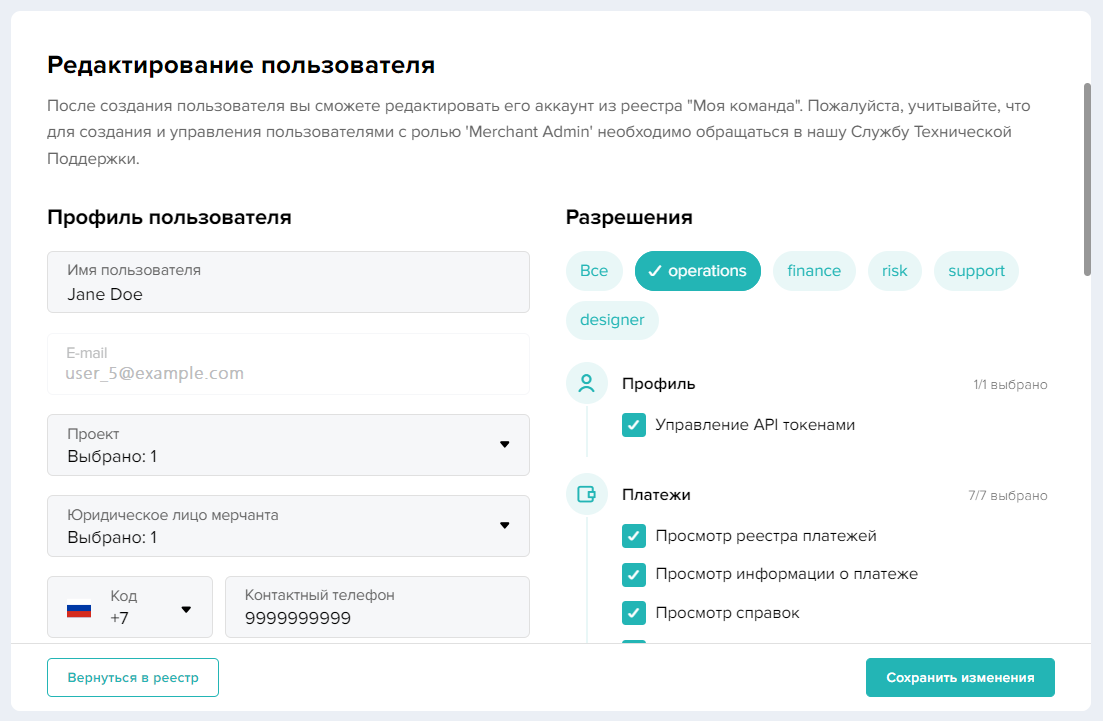Choose the 'risk' role chip
1103x721 pixels.
pyautogui.click(x=894, y=271)
